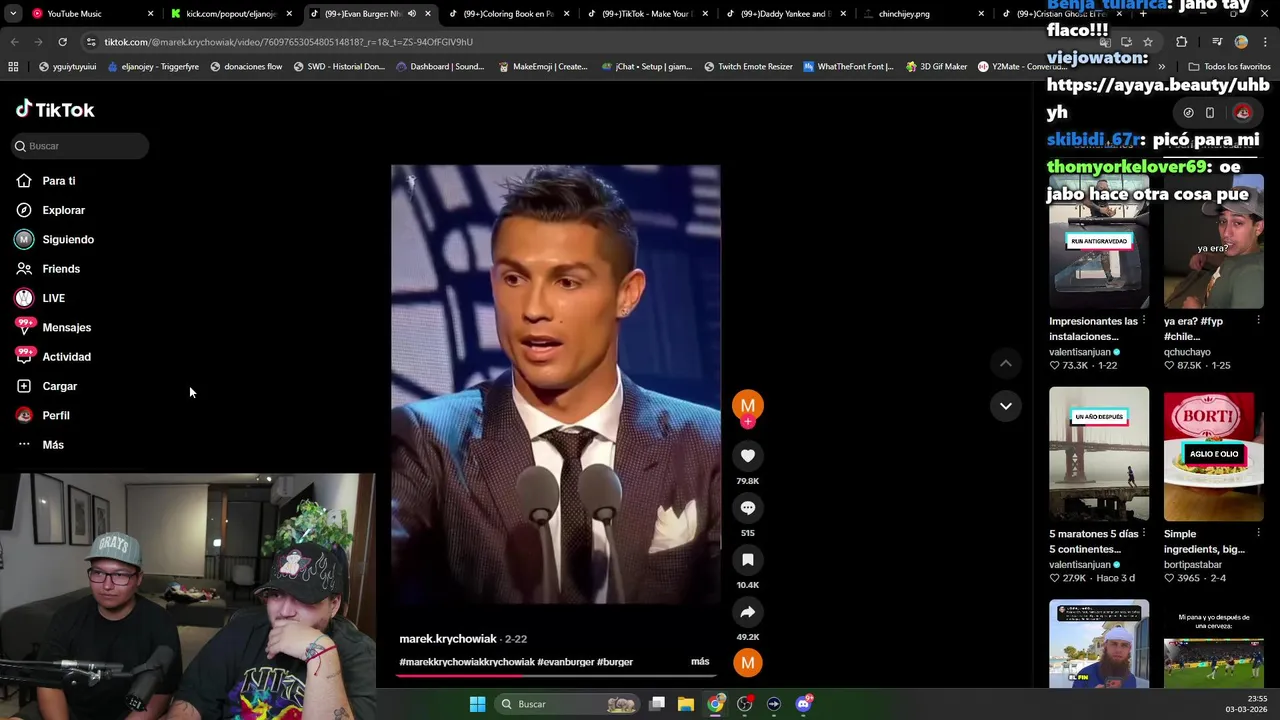This screenshot has width=1280, height=720.
Task: Open Chrome apps grid in bookmarks bar
Action: (x=13, y=67)
